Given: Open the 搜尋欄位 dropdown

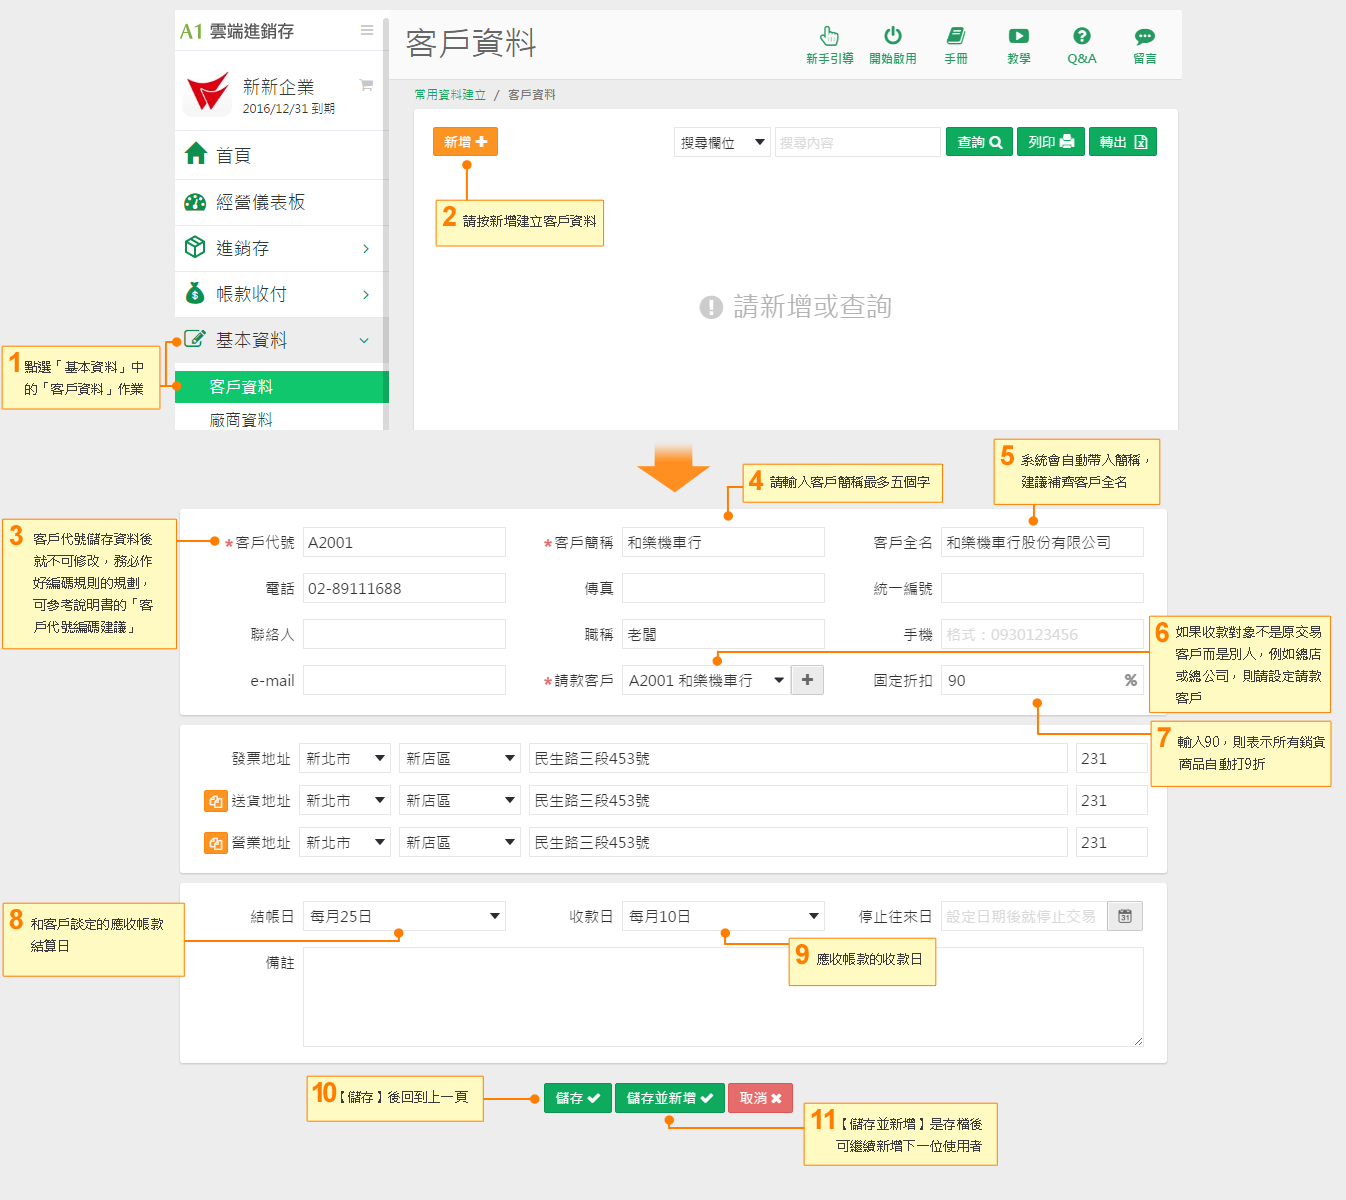Looking at the screenshot, I should point(722,143).
